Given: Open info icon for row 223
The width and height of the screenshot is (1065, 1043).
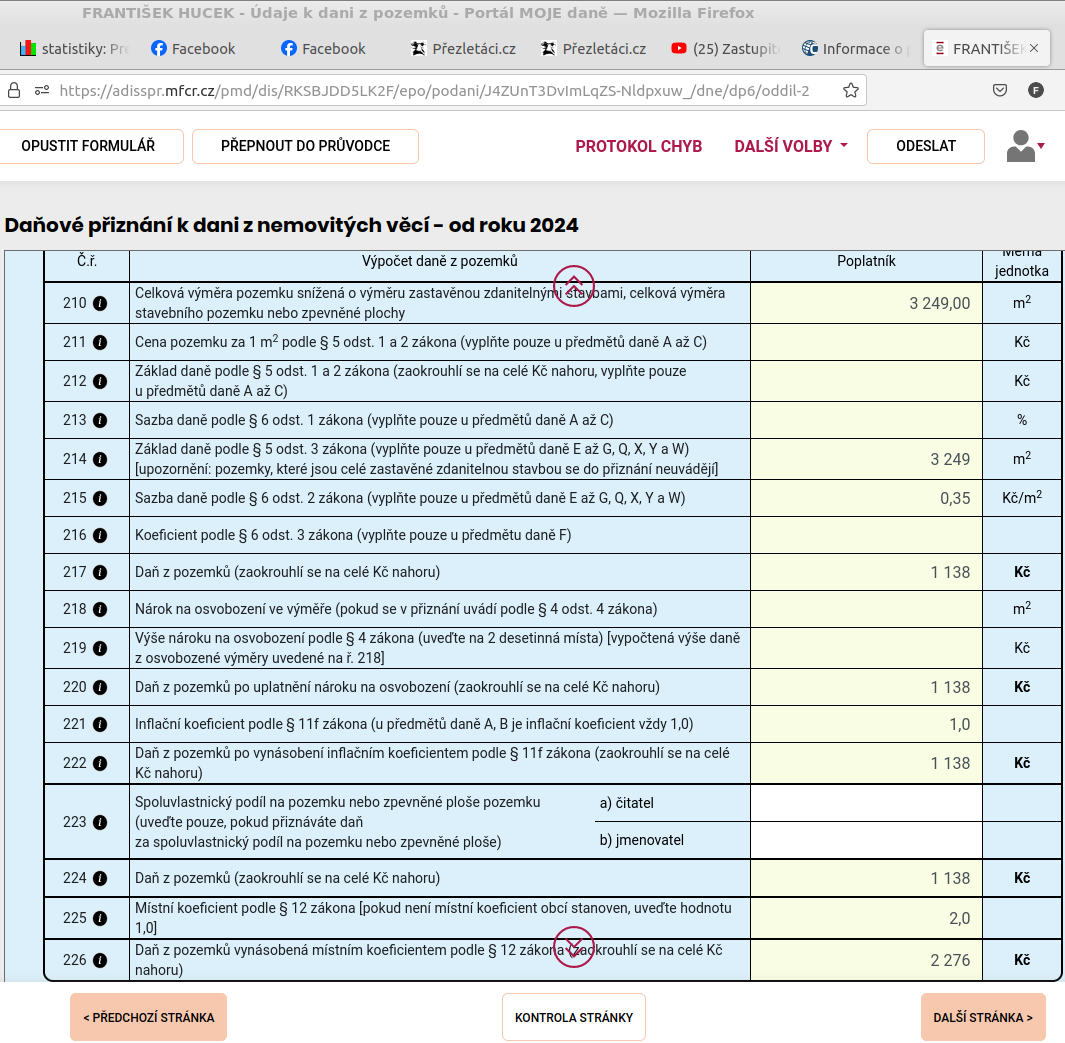Looking at the screenshot, I should (x=100, y=822).
